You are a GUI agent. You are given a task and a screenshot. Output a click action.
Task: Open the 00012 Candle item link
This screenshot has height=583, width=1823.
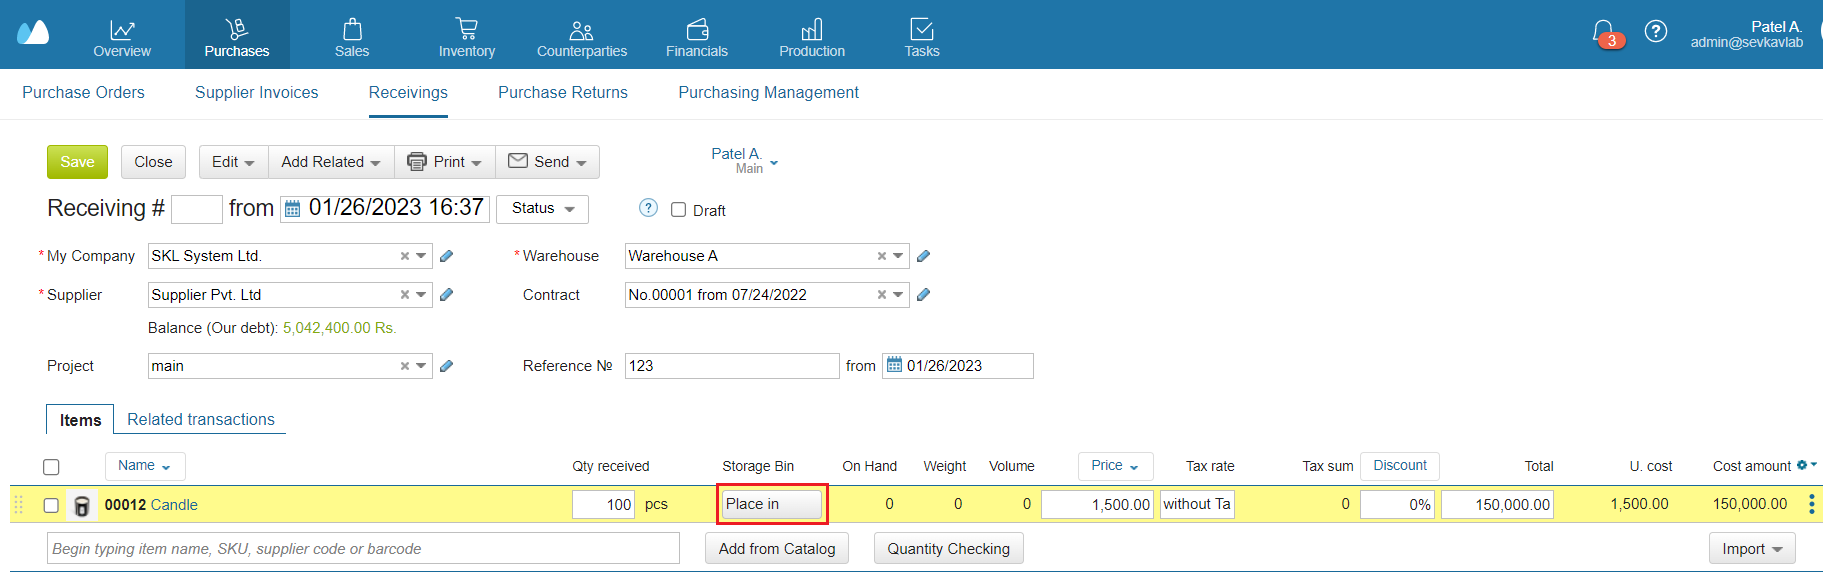151,505
